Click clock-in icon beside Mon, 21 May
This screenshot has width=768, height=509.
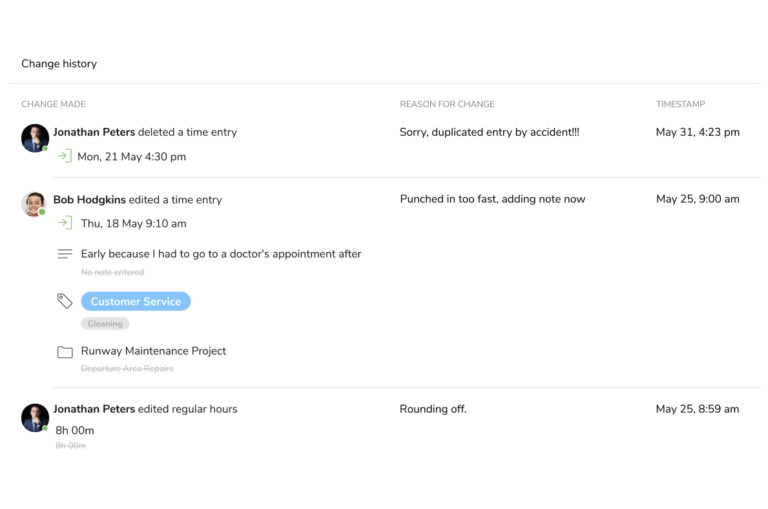pos(65,156)
